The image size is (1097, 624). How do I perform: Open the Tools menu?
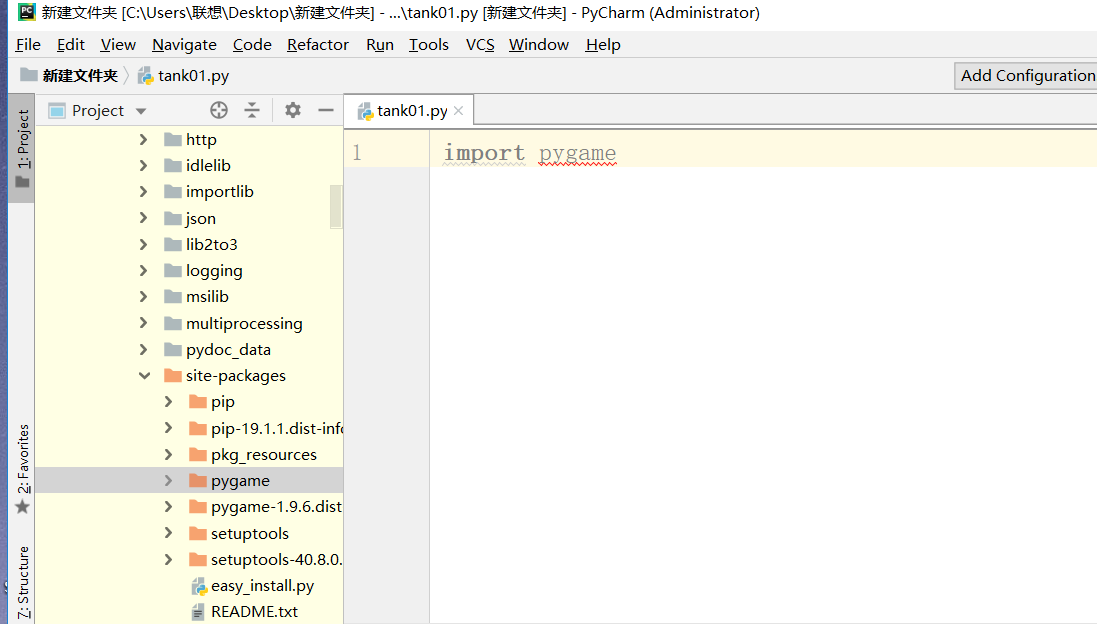click(x=429, y=45)
